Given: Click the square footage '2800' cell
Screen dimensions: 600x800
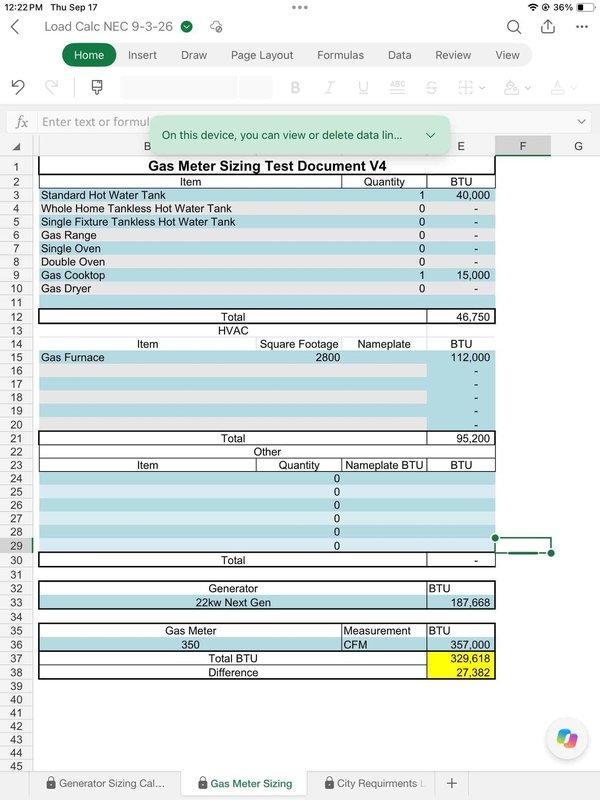Looking at the screenshot, I should (x=298, y=357).
